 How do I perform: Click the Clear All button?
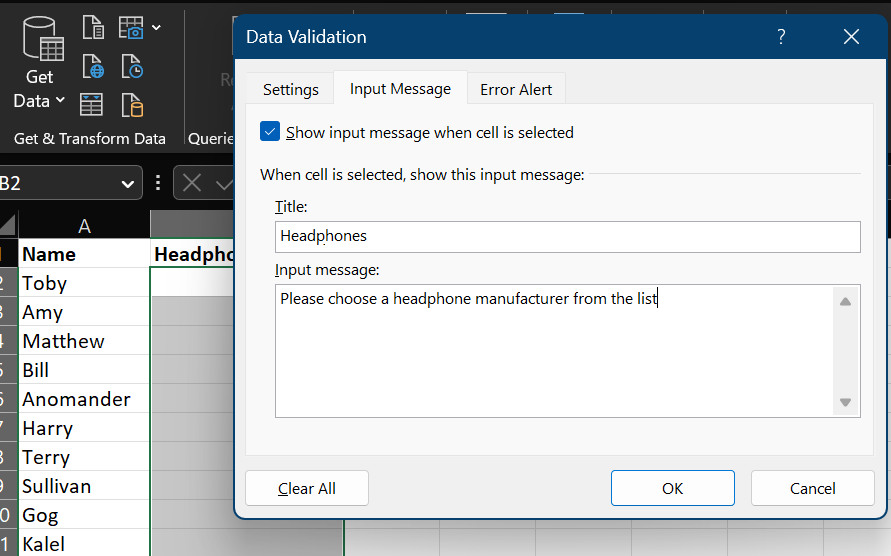coord(307,488)
